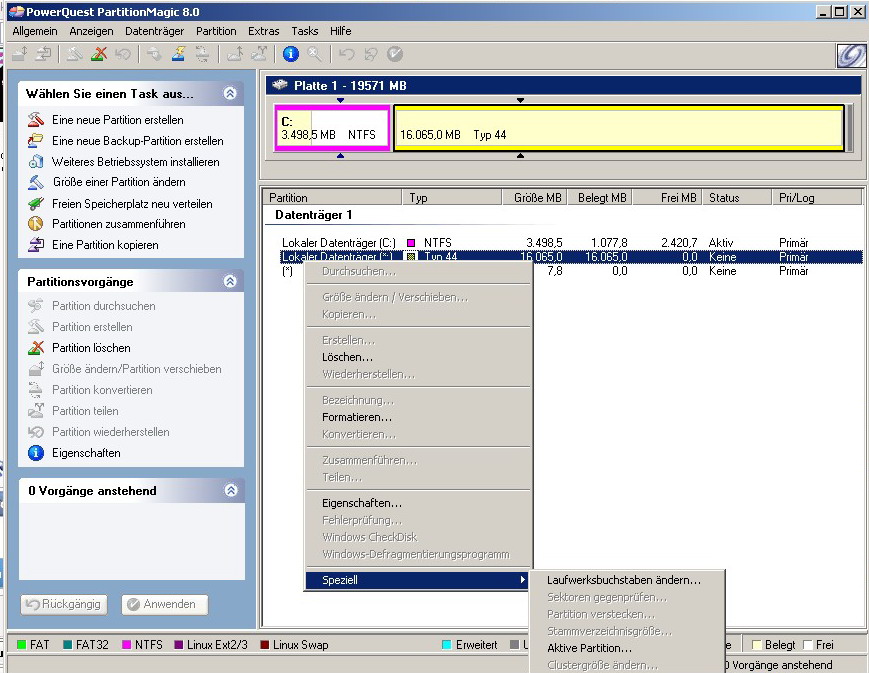
Task: Collapse the 0 Vorgänge anstehend panel
Action: 231,490
